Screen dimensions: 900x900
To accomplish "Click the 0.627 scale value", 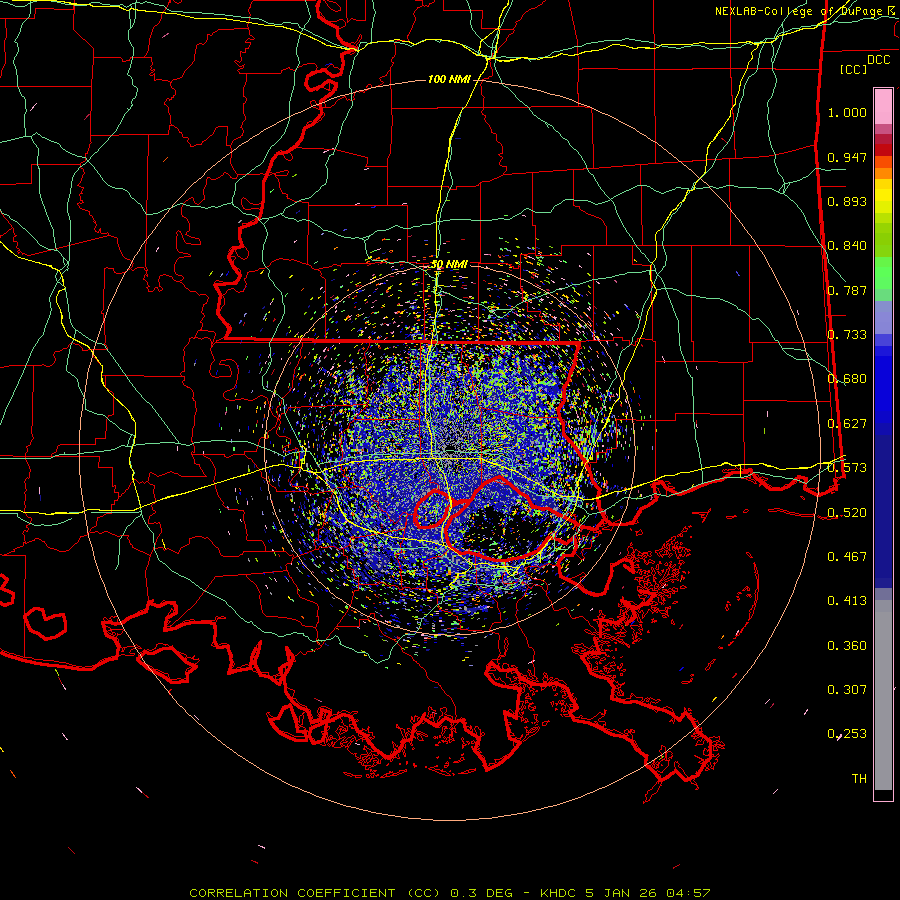I will pyautogui.click(x=847, y=424).
